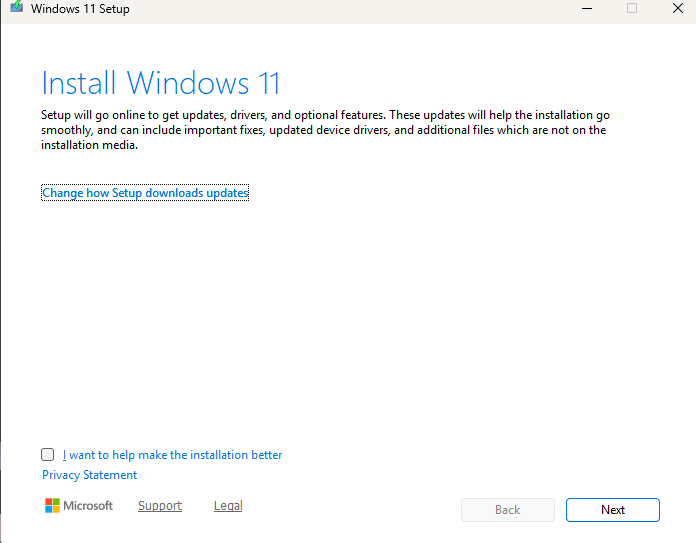Click the Windows 11 Setup title bar icon

coord(15,9)
